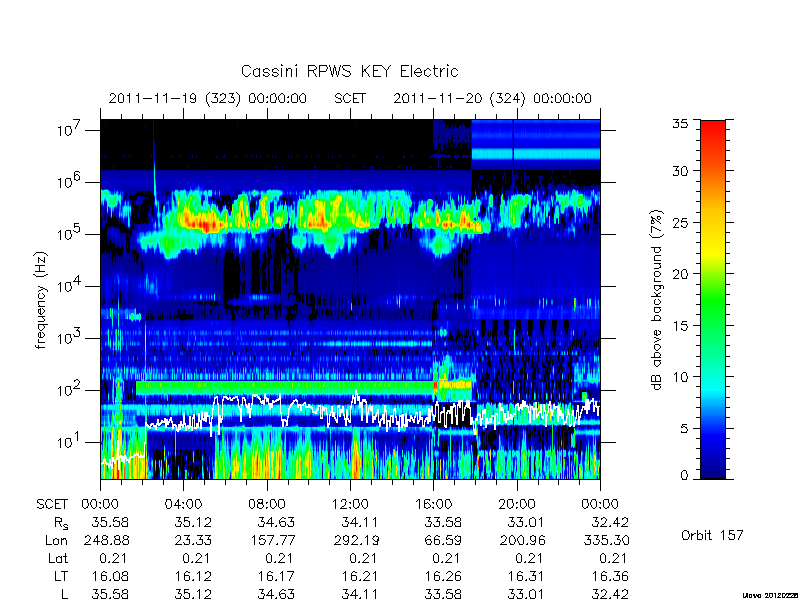
Task: Click the '35' colorbar tick label
Action: click(683, 124)
